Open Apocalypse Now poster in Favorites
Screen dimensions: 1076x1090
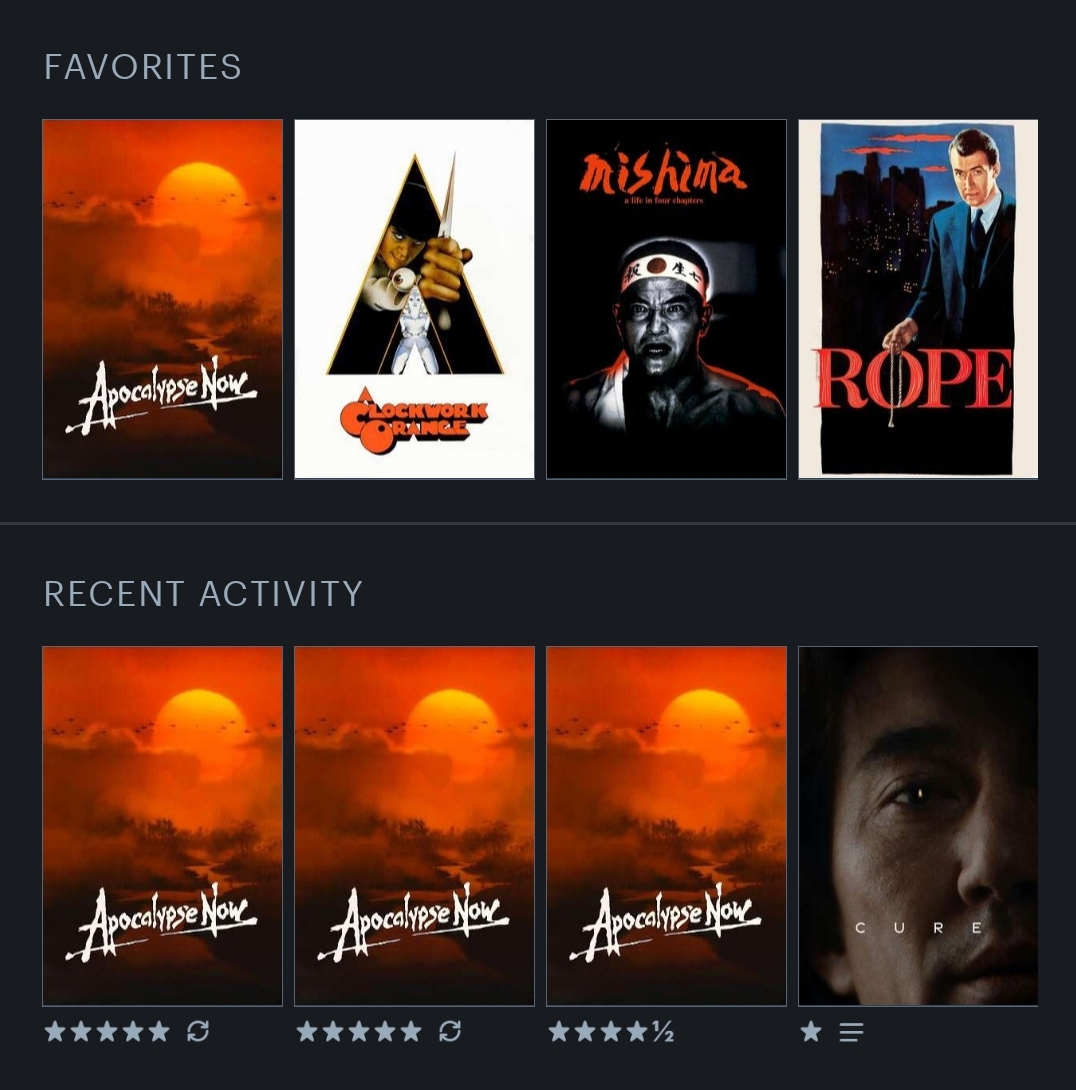[x=163, y=299]
